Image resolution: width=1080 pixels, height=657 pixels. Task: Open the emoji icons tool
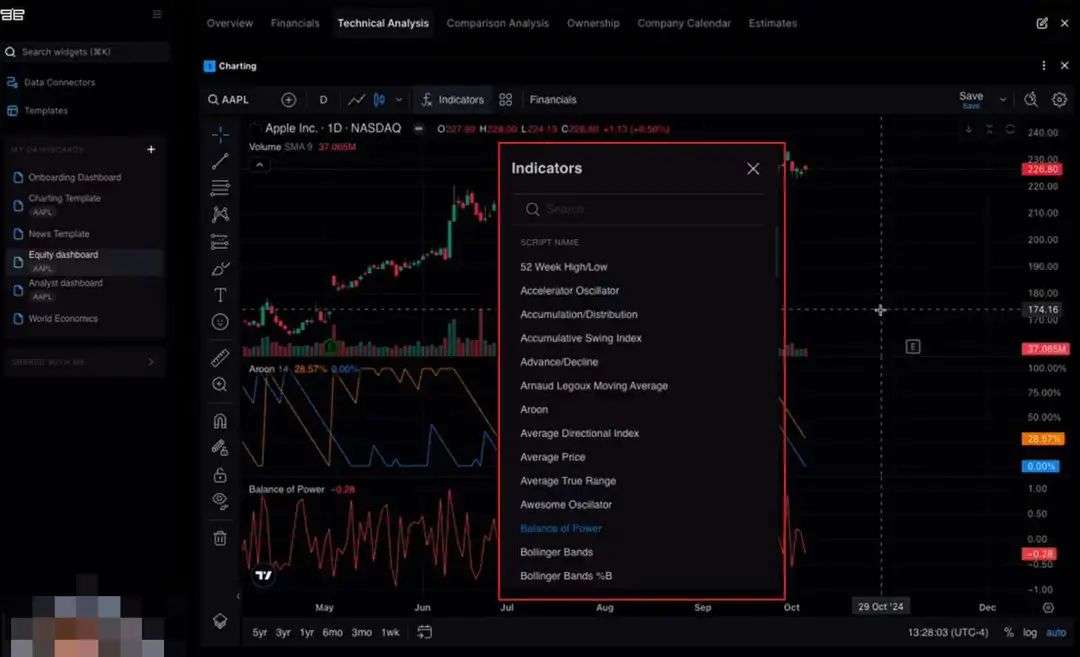220,322
